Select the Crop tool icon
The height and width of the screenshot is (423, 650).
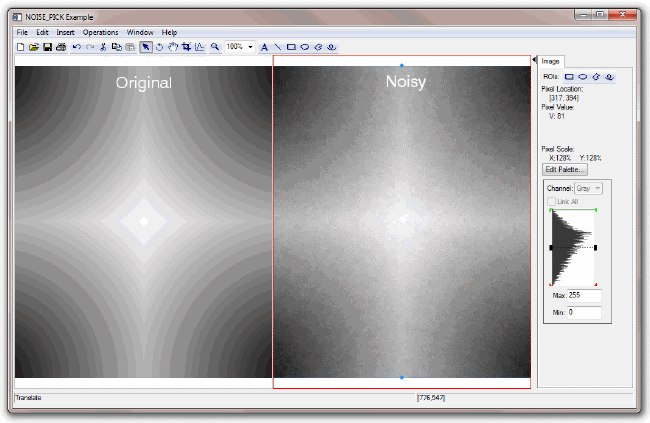pos(186,47)
